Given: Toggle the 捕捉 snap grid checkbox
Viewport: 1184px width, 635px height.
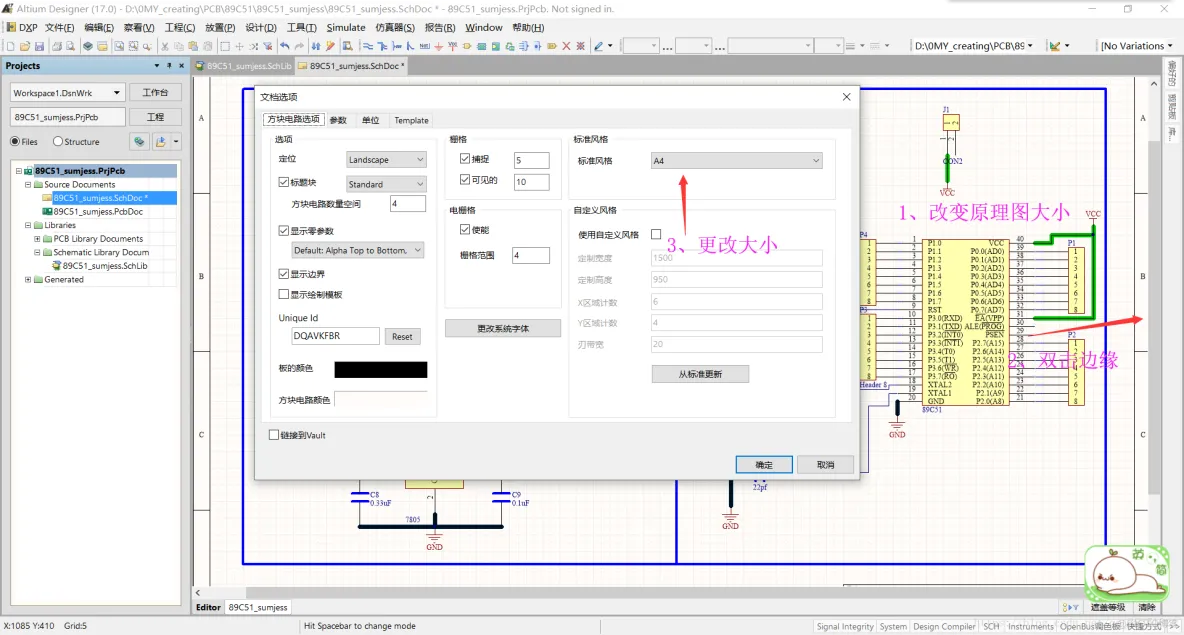Looking at the screenshot, I should 465,159.
